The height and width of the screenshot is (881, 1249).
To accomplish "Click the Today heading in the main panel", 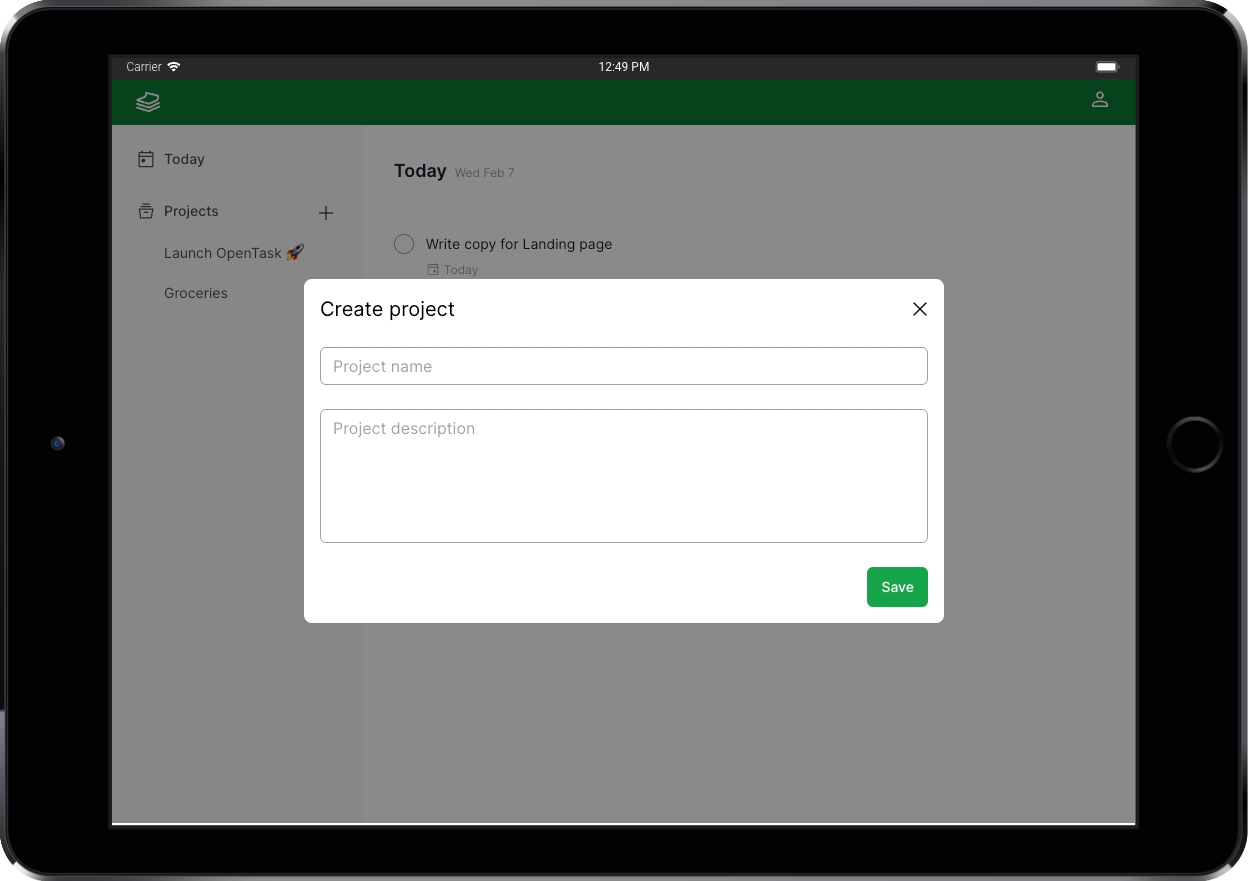I will pos(419,171).
